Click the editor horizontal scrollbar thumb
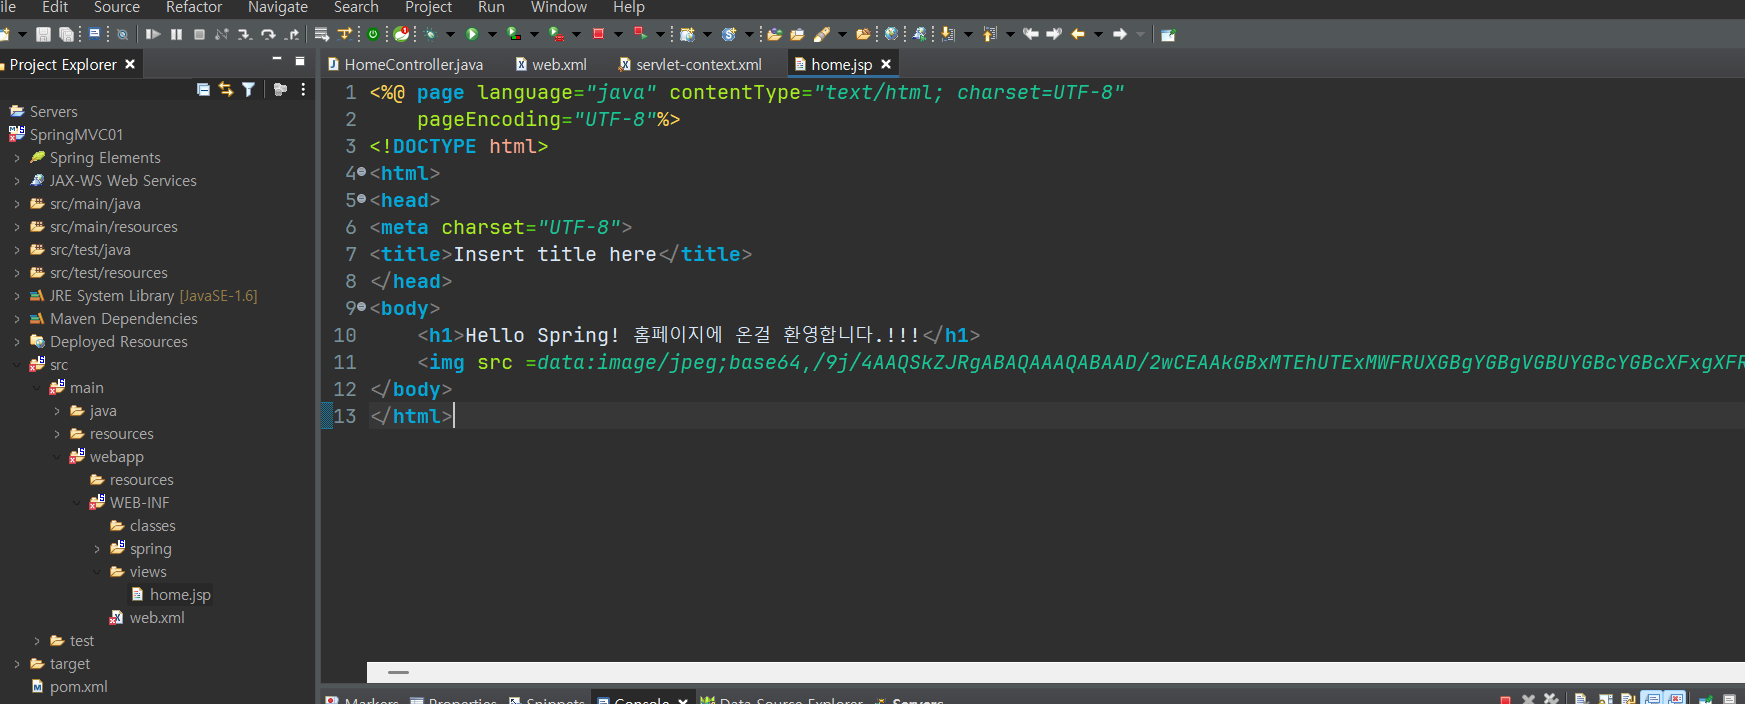This screenshot has height=704, width=1745. 398,672
